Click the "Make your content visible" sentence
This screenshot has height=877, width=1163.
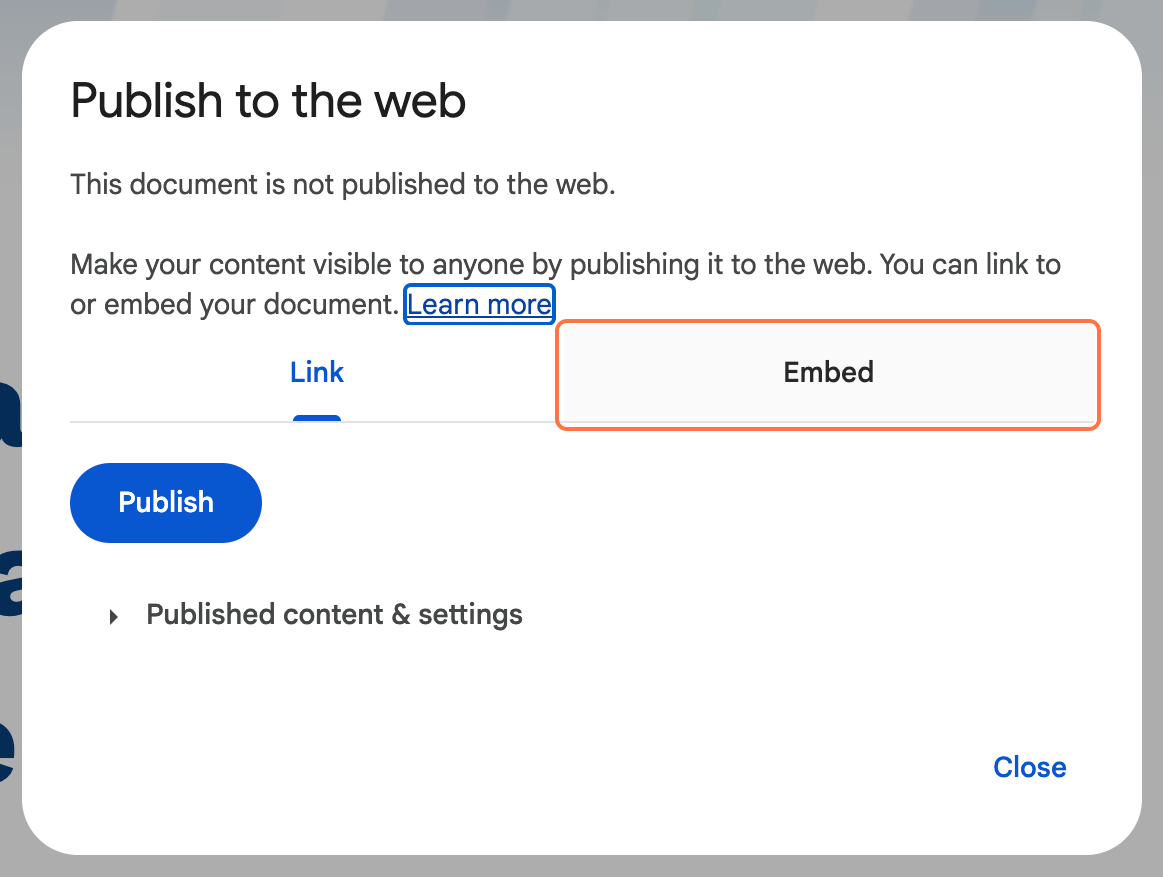400,266
